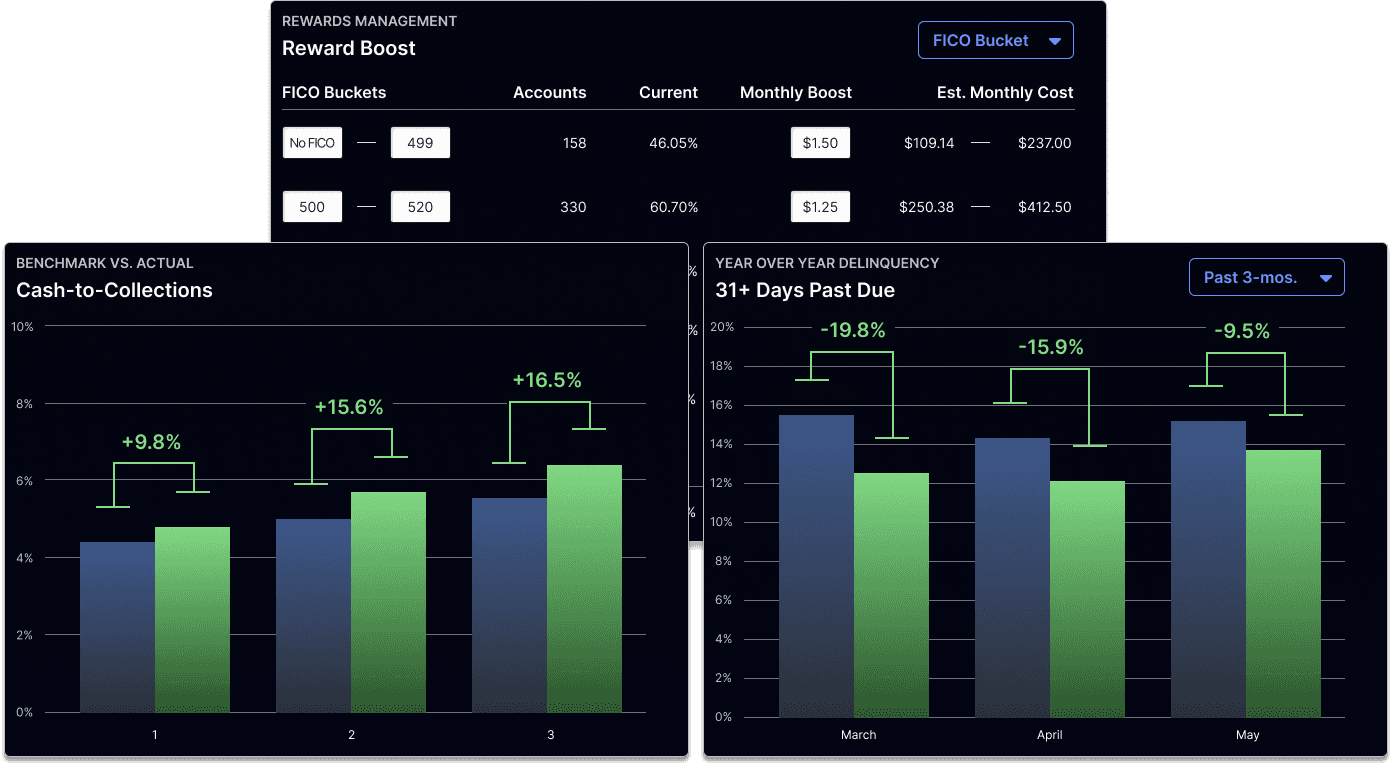This screenshot has height=765, width=1392.
Task: Click the 158 accounts value
Action: point(574,143)
